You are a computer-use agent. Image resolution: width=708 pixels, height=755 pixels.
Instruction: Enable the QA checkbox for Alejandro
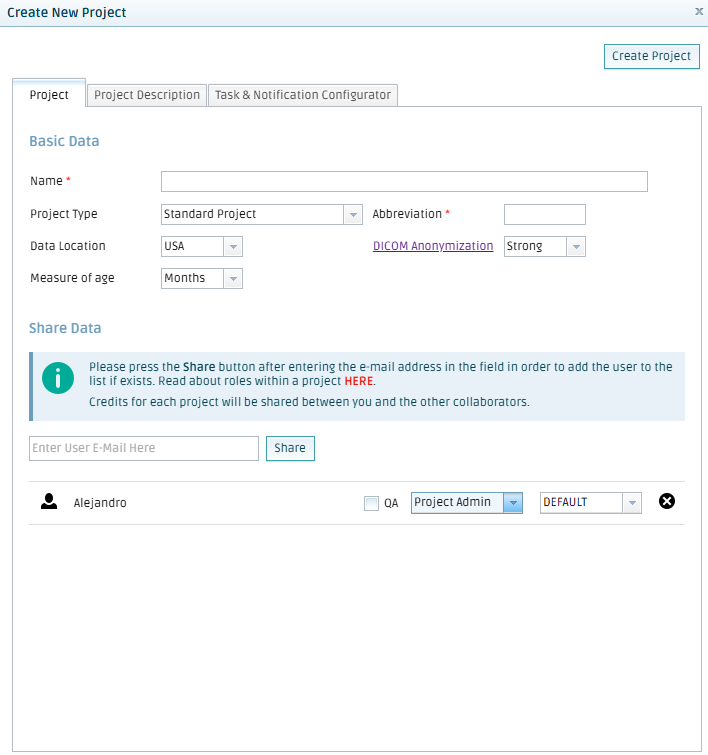click(x=371, y=503)
